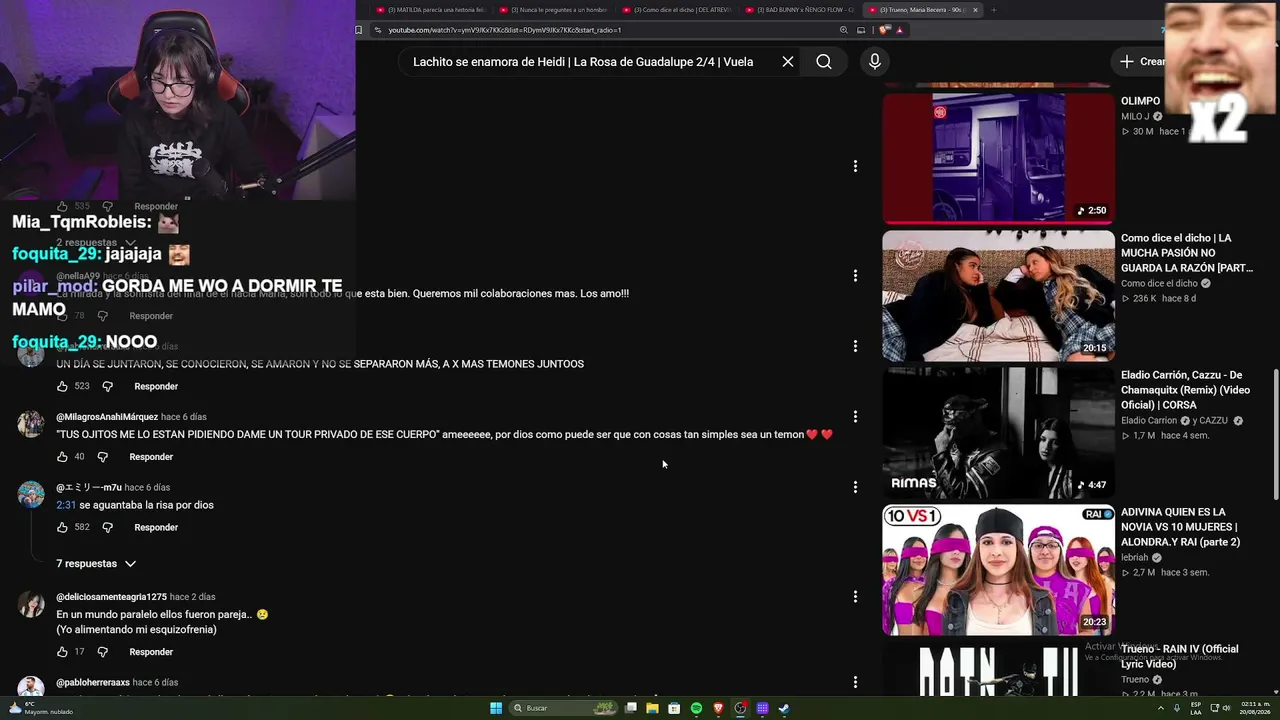Screen dimensions: 1280x720
Task: Start voice search with the microphone
Action: (875, 62)
